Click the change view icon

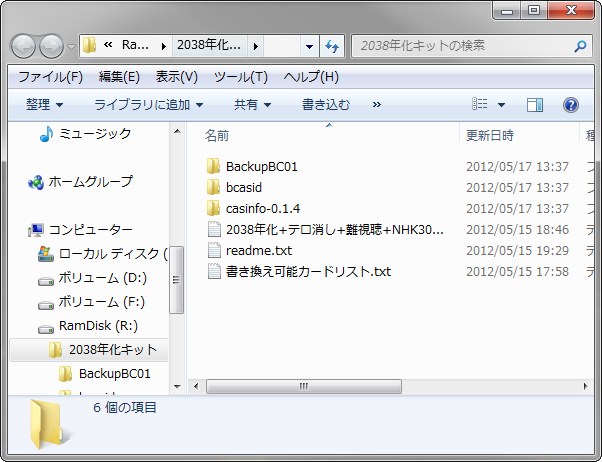coord(481,104)
